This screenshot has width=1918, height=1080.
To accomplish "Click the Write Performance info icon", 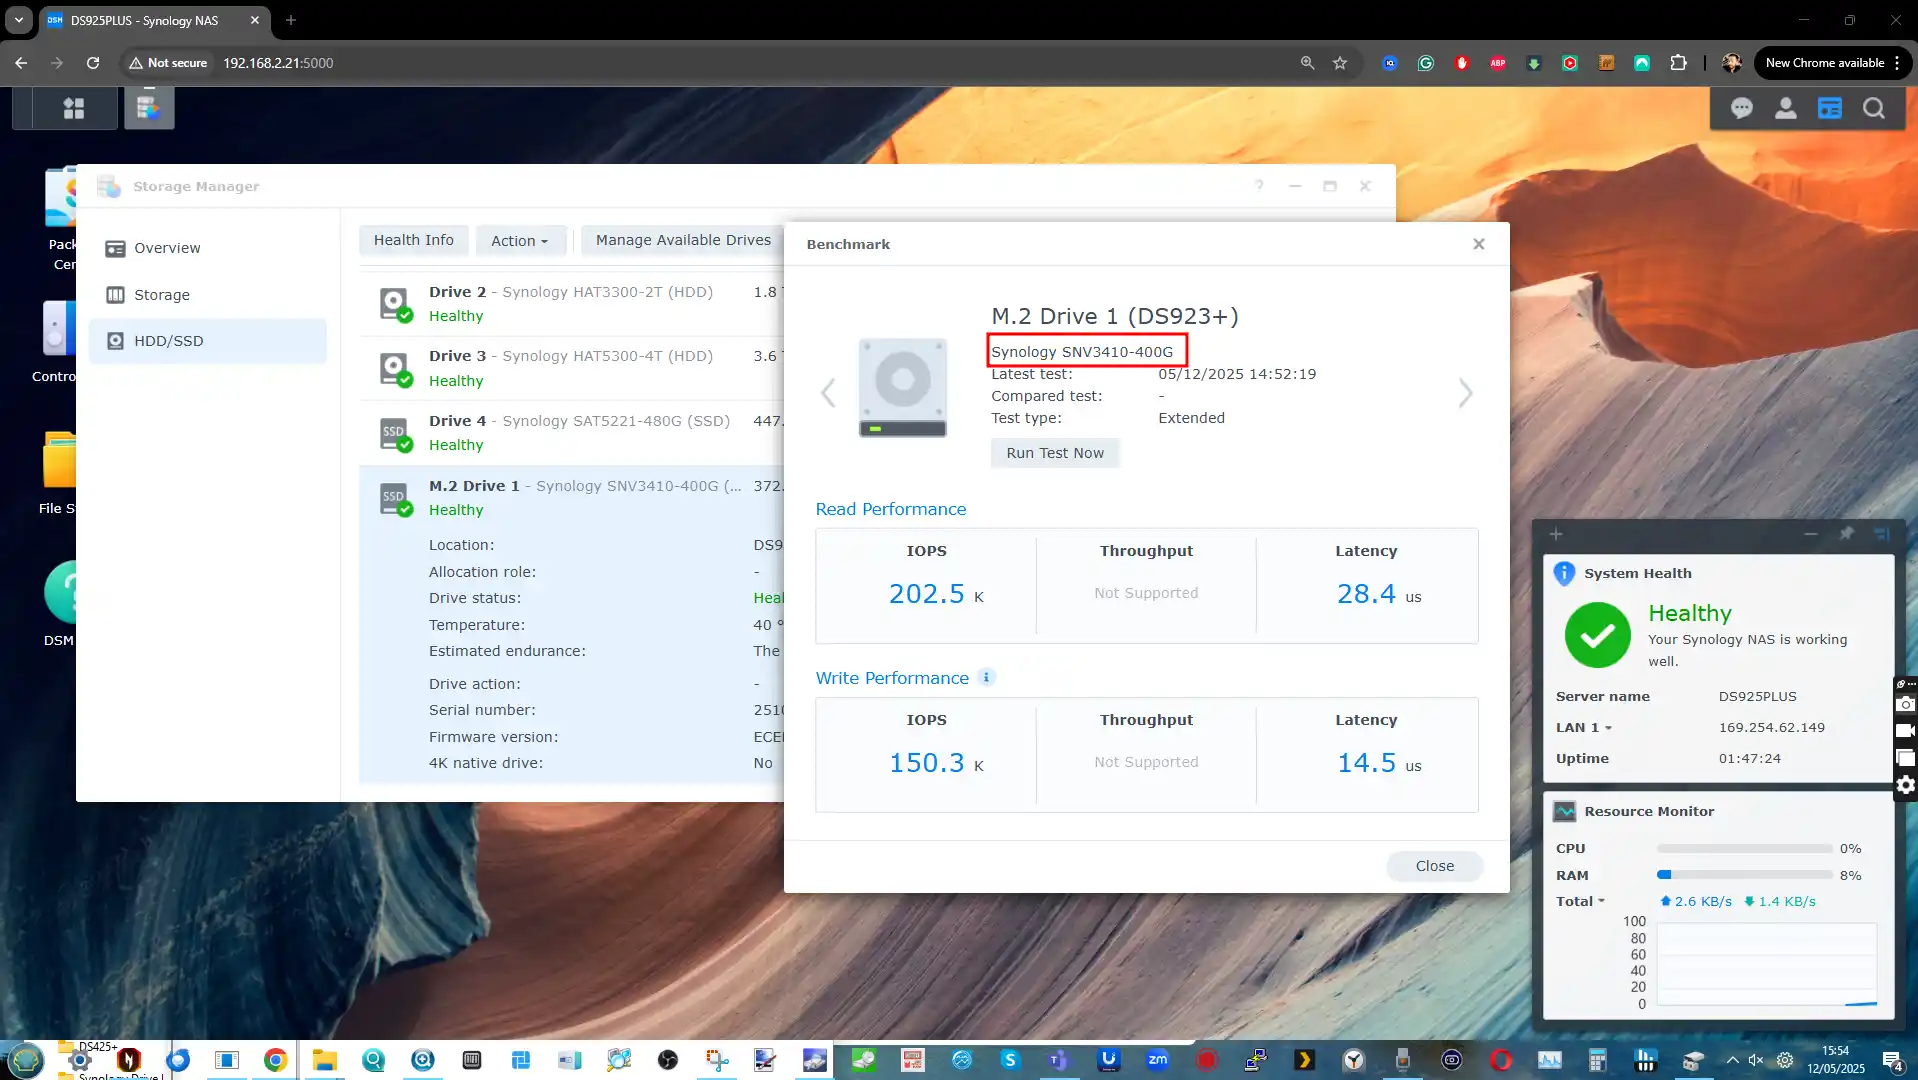I will tap(986, 677).
